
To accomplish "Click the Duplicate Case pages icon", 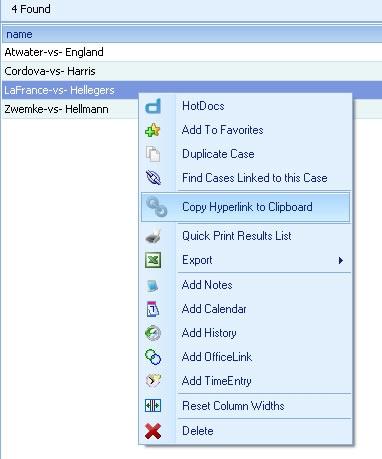I will coord(153,154).
